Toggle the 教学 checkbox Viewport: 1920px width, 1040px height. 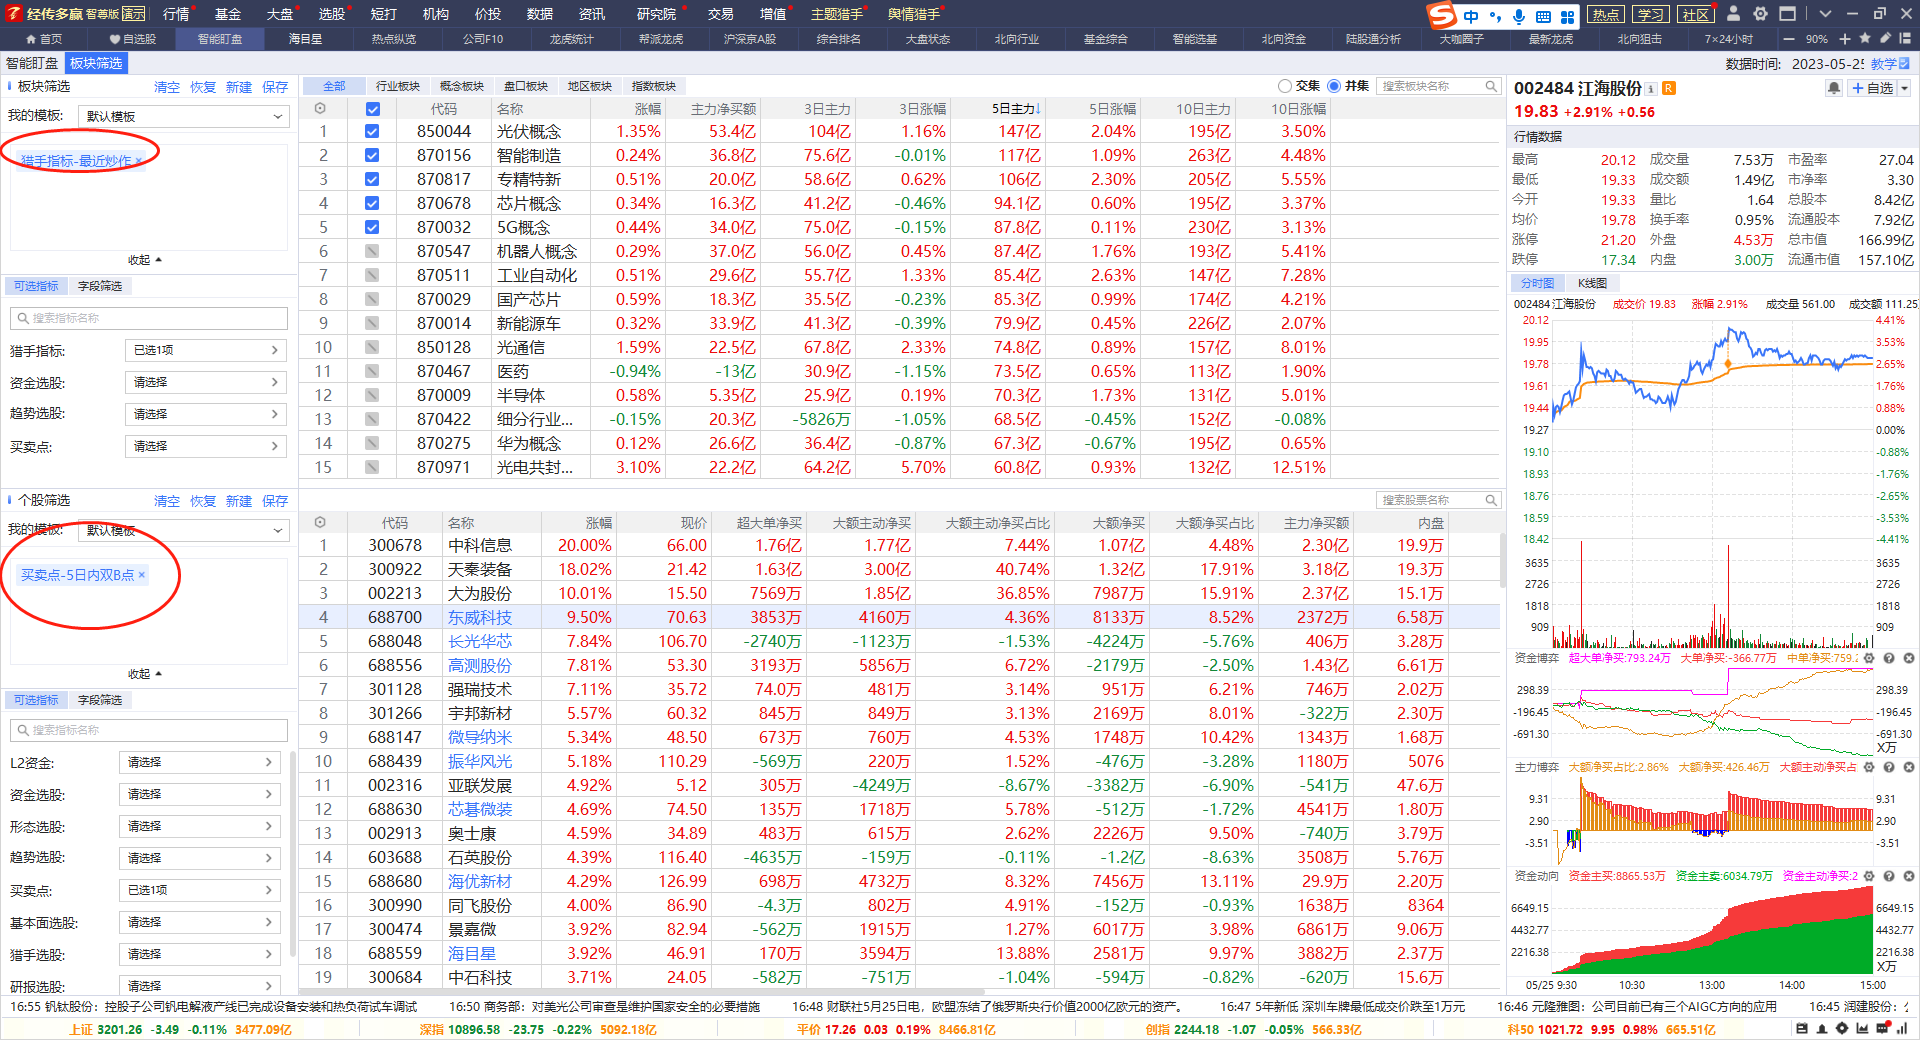click(1904, 63)
